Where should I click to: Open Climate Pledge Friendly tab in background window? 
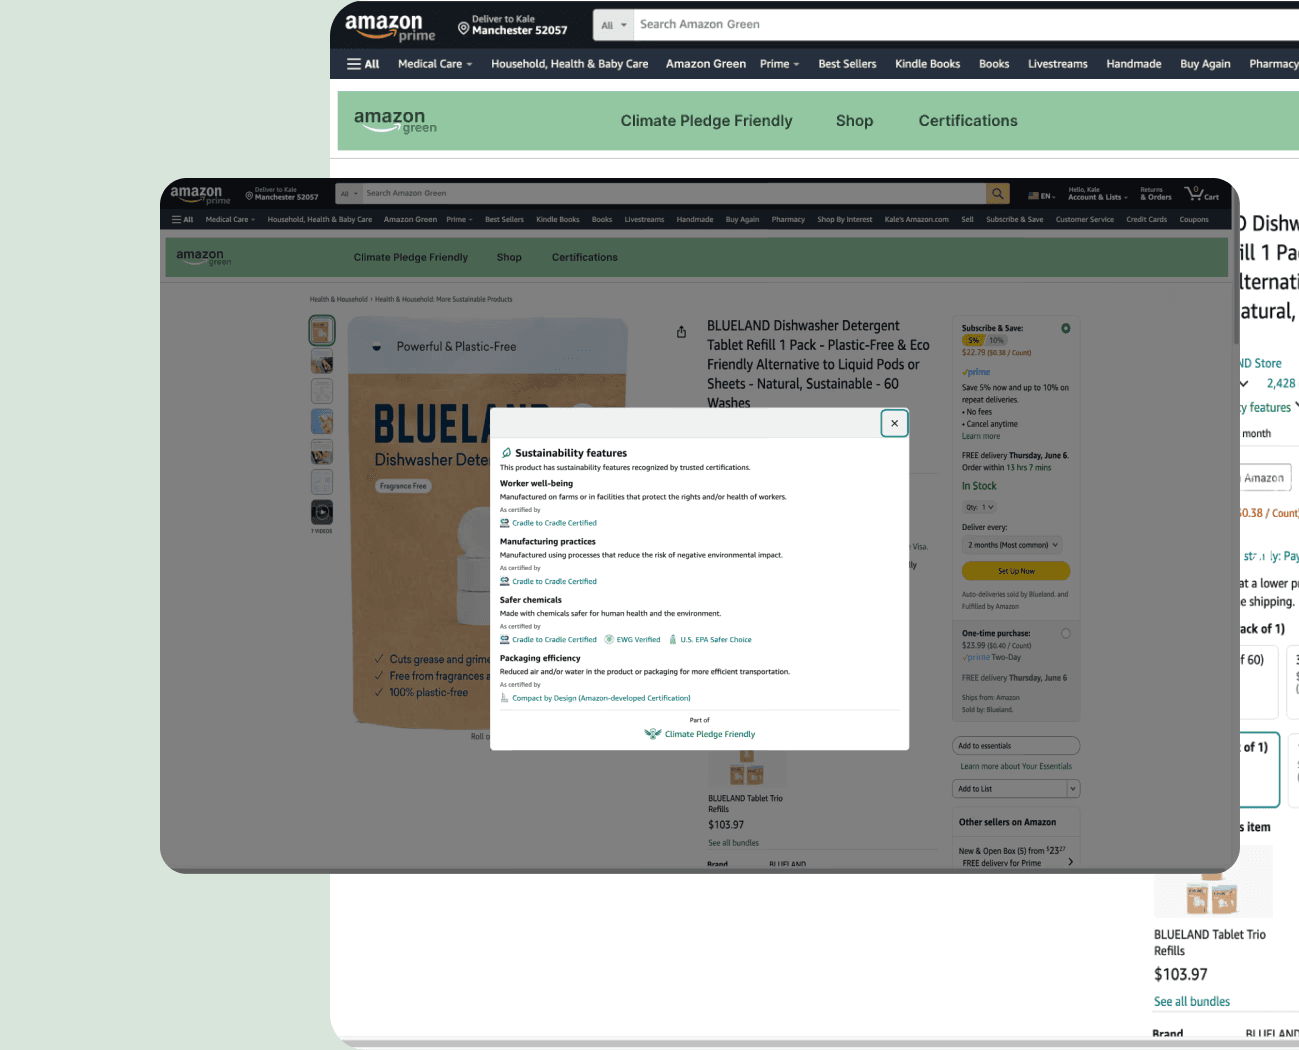[706, 121]
